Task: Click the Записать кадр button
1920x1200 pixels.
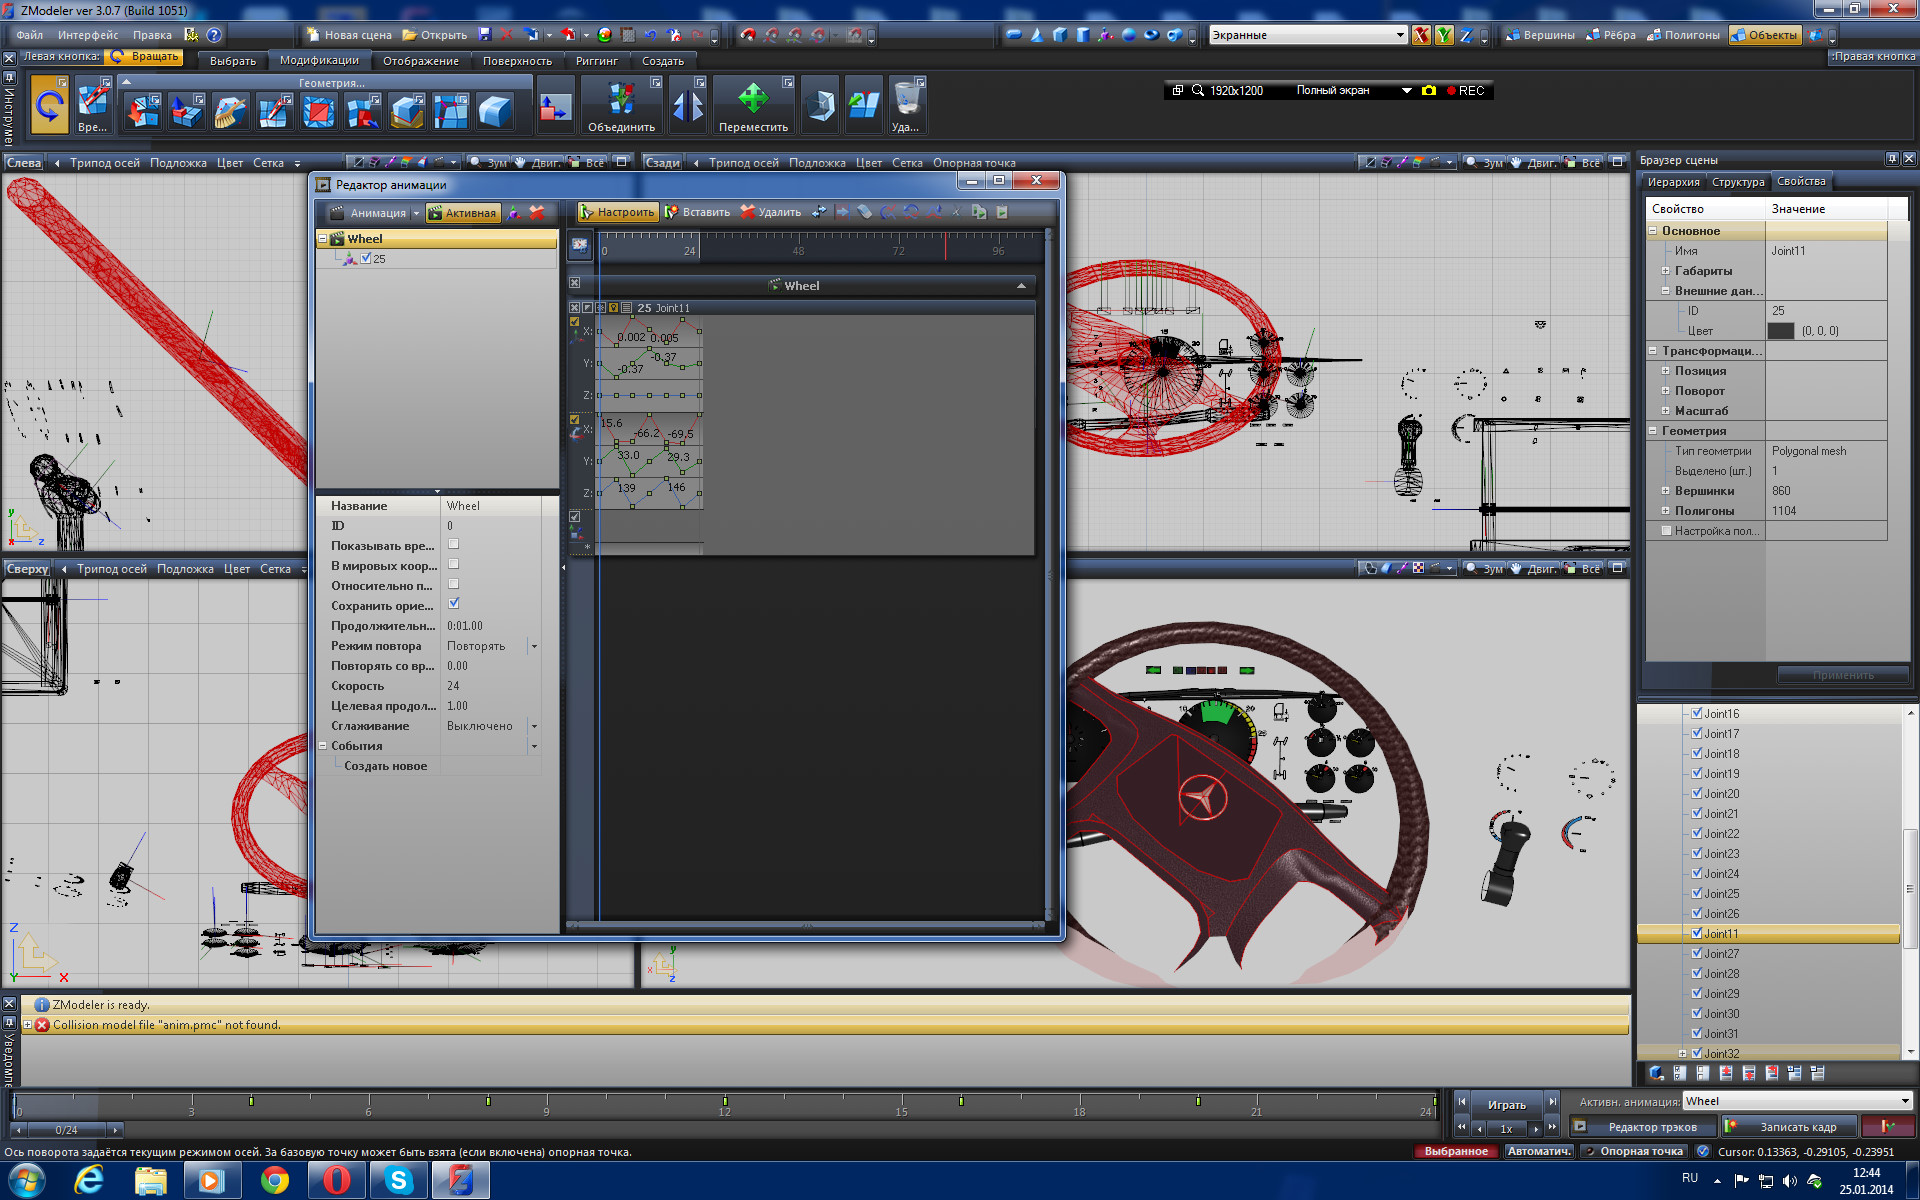Action: click(1797, 1127)
